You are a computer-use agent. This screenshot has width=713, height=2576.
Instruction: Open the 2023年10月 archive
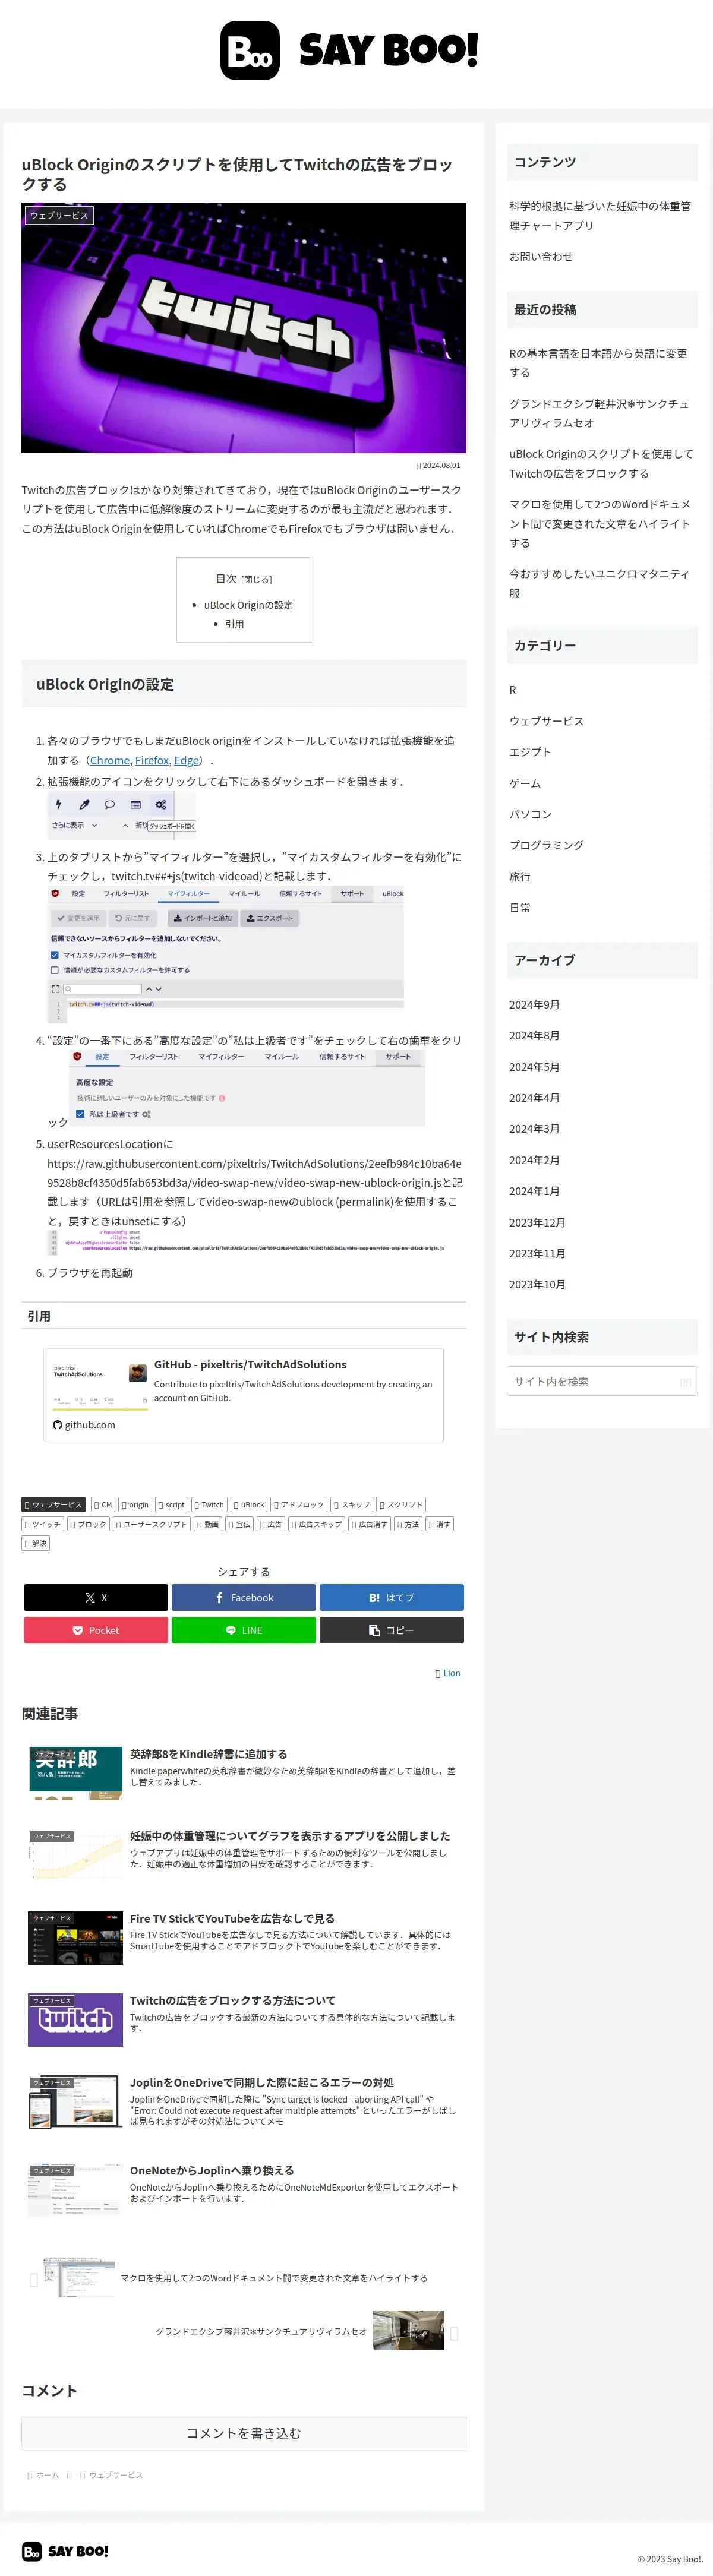coord(537,1284)
